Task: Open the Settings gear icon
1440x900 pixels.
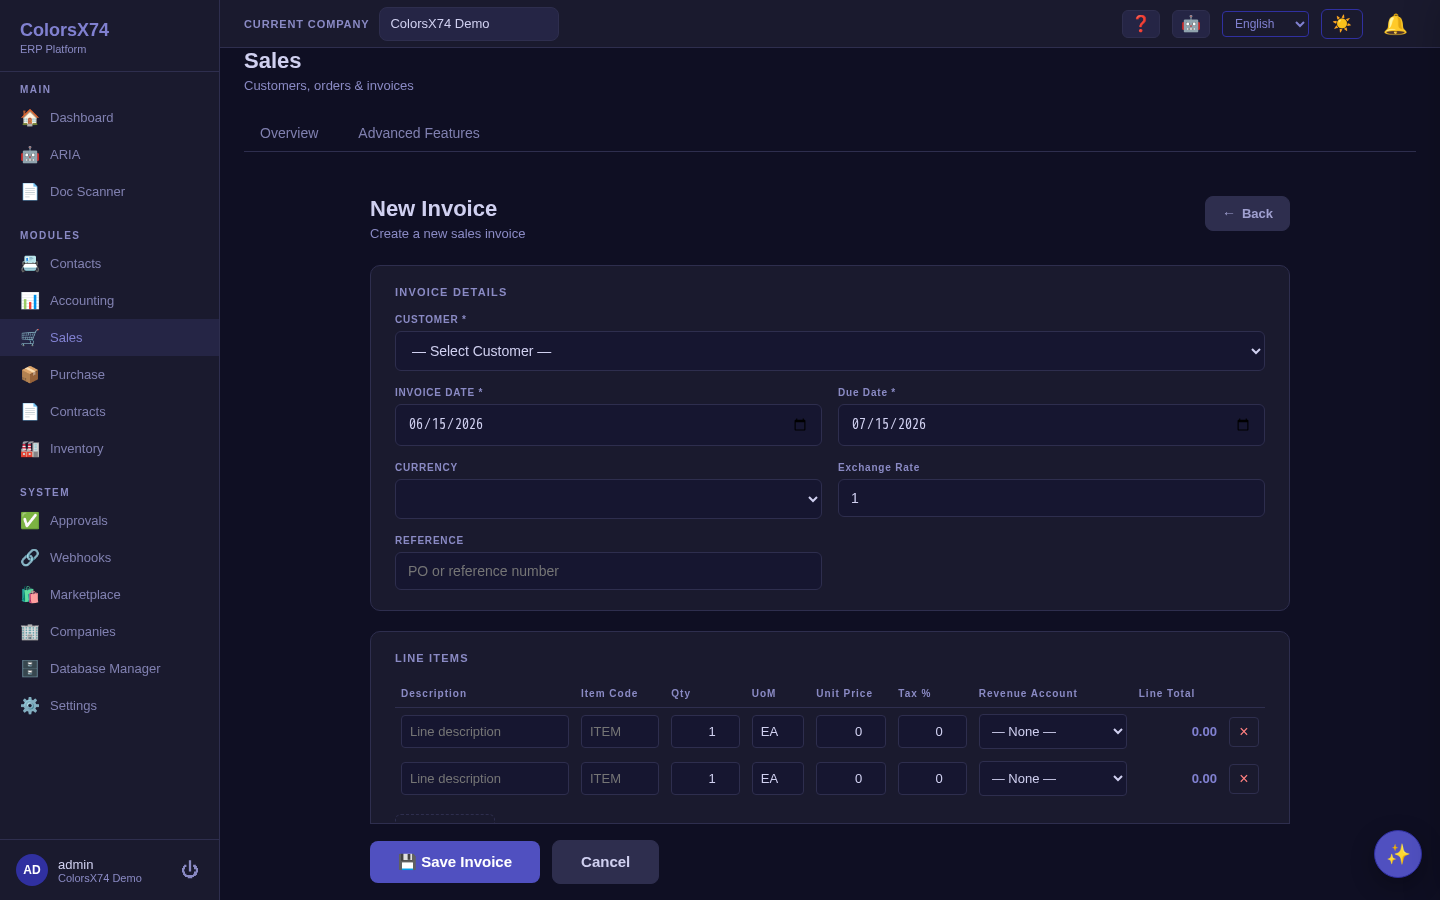Action: coord(30,706)
